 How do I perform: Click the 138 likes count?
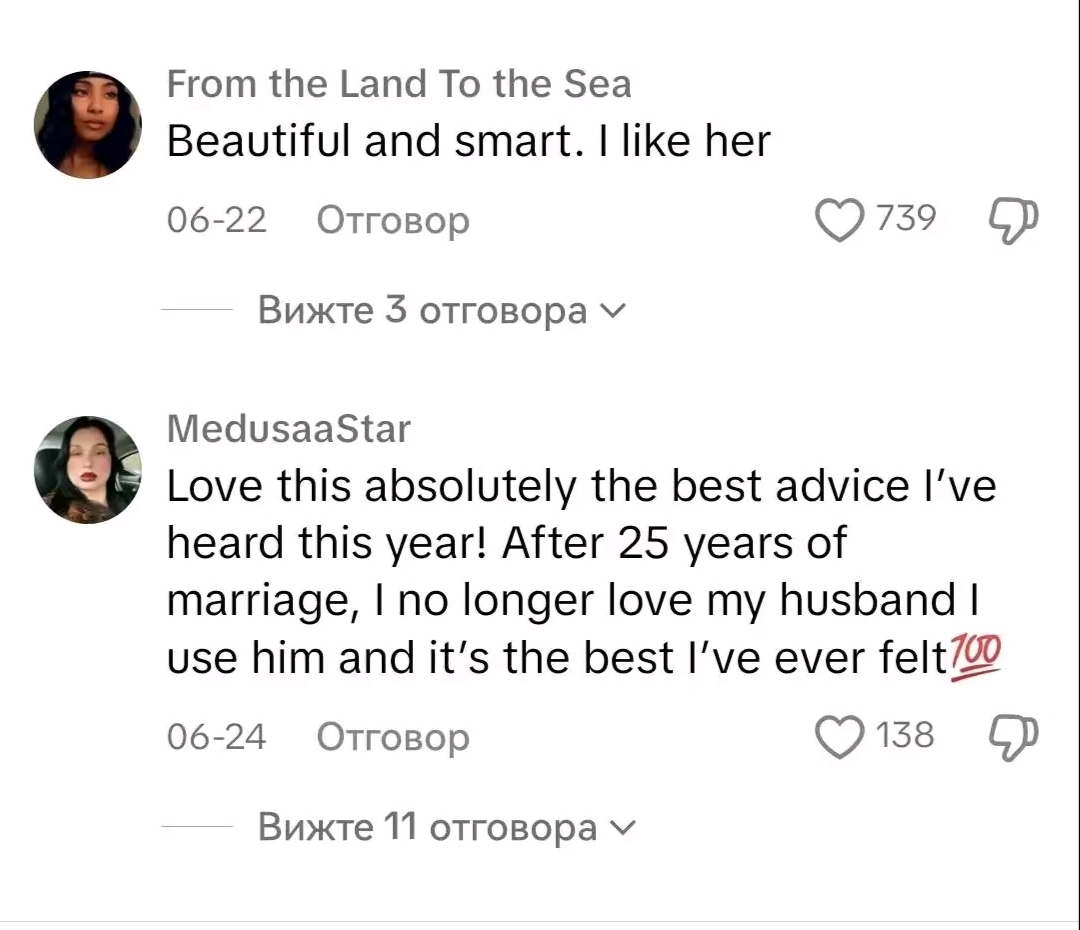[x=906, y=736]
